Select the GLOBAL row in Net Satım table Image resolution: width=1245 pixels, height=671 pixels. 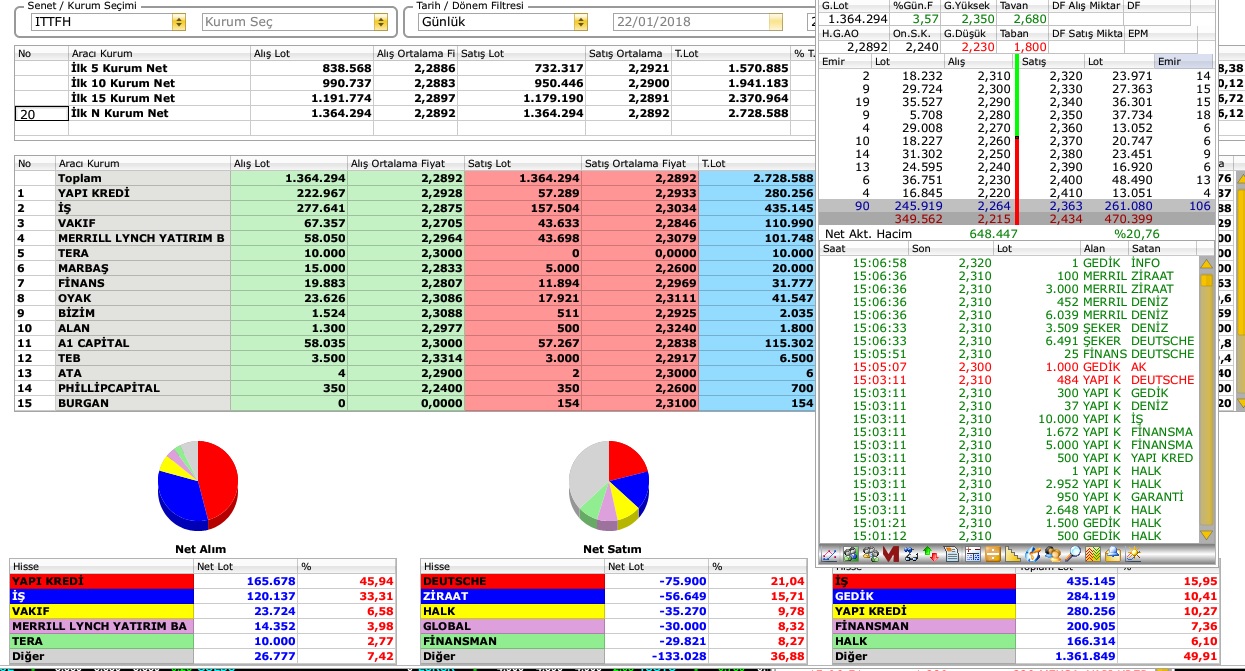click(x=614, y=626)
